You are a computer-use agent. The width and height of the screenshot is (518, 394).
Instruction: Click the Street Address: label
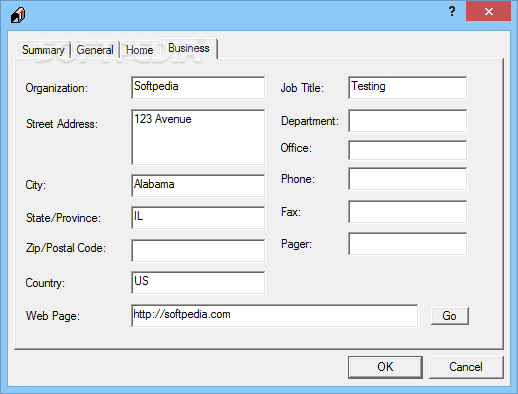(62, 124)
